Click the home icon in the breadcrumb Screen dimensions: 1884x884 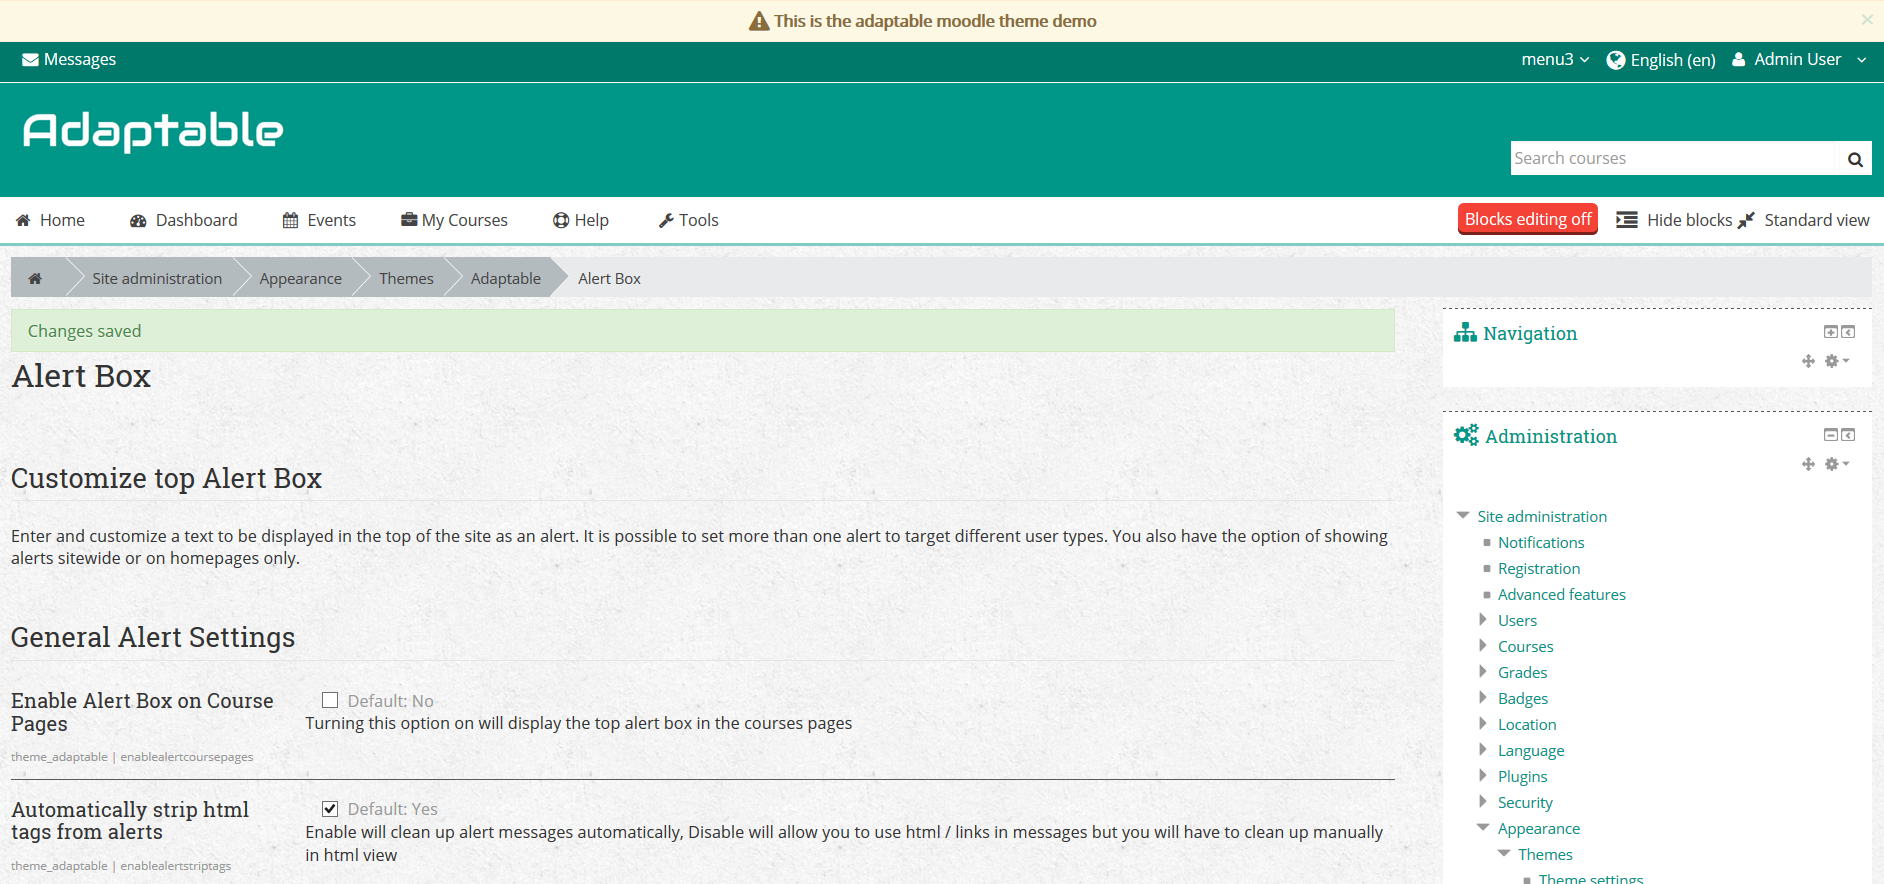[35, 279]
